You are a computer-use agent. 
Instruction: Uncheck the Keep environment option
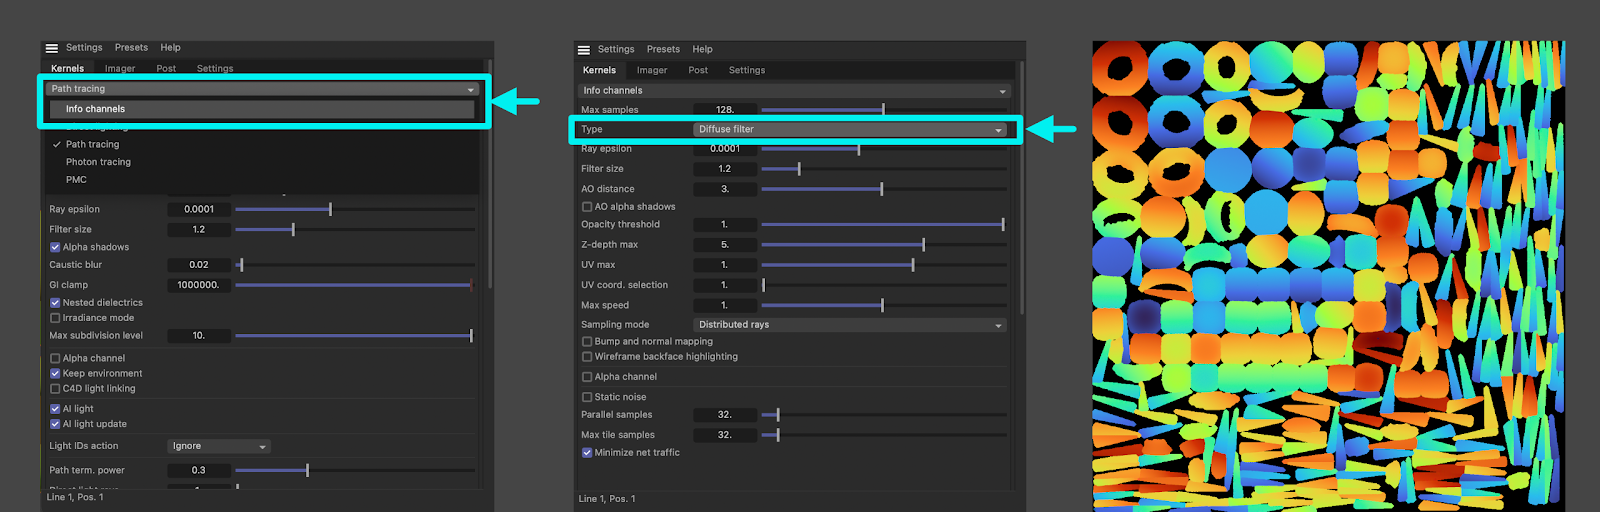(55, 374)
